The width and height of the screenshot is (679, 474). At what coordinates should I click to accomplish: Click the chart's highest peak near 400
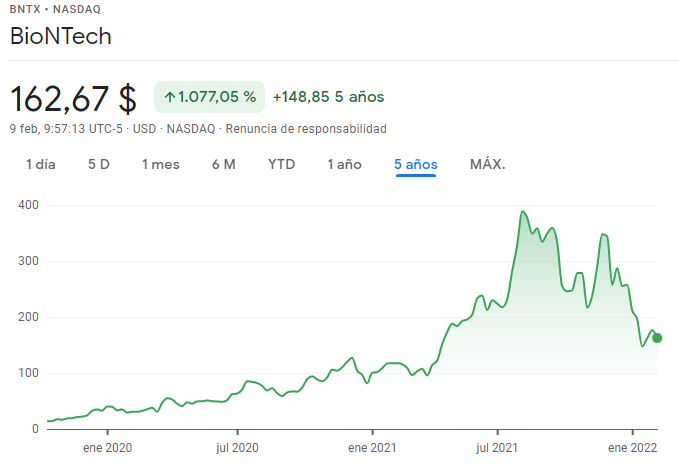tap(522, 212)
